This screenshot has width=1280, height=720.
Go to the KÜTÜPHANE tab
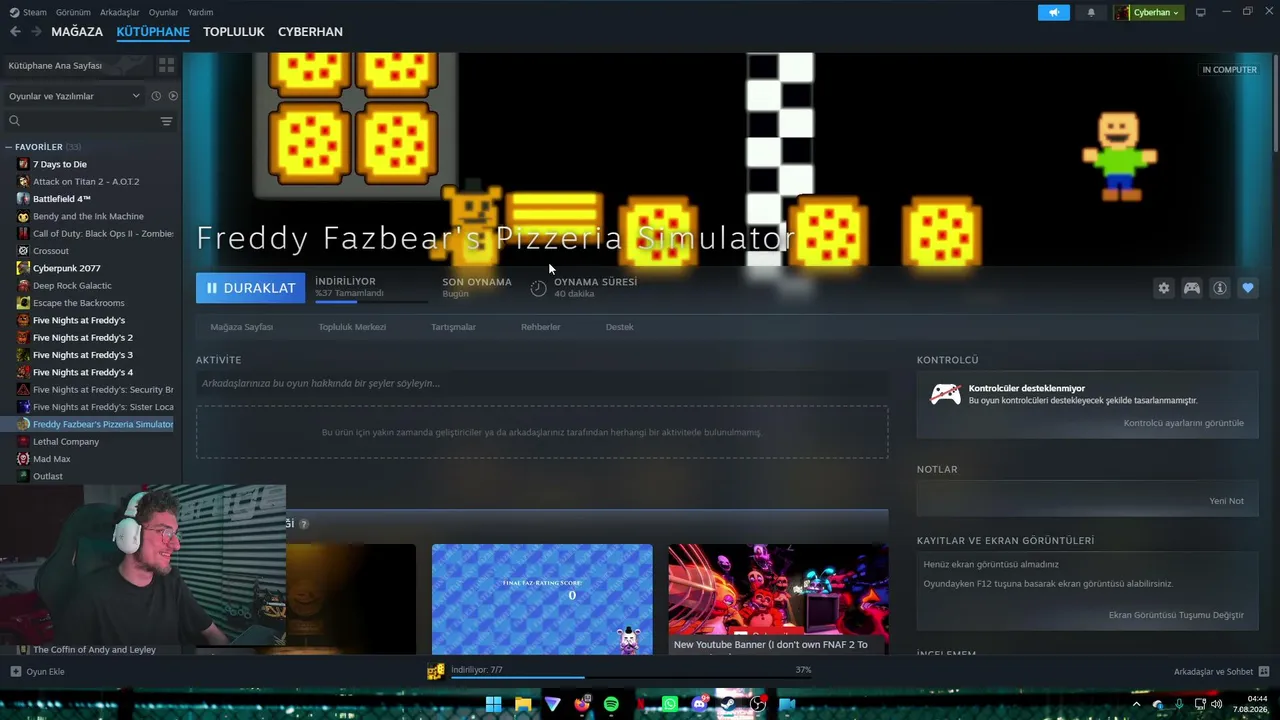point(153,32)
